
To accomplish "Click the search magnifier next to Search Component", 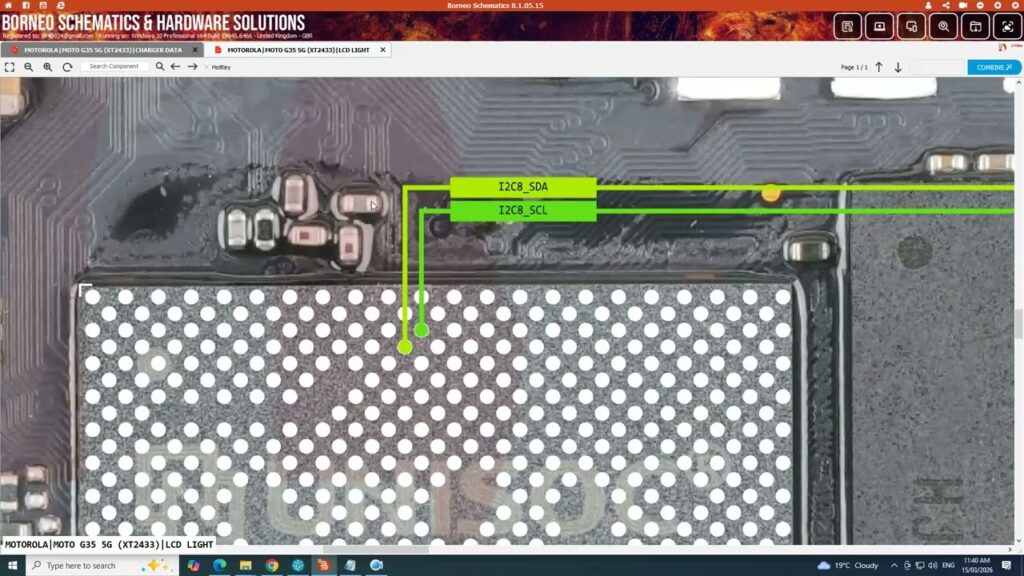I will pyautogui.click(x=160, y=67).
